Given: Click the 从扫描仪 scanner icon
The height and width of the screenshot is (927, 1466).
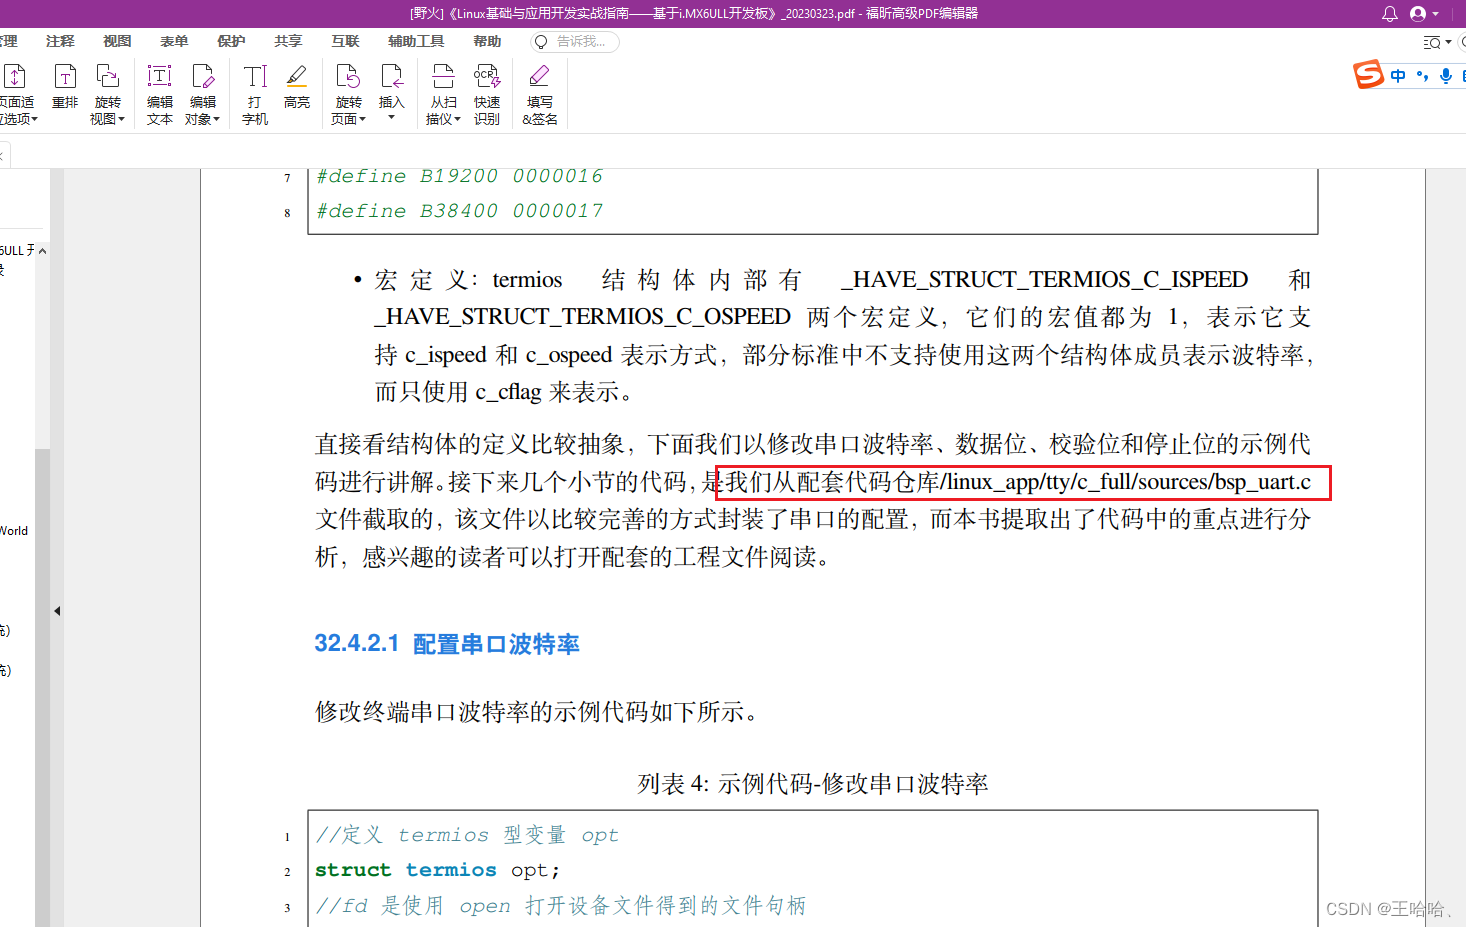Looking at the screenshot, I should click(x=443, y=77).
